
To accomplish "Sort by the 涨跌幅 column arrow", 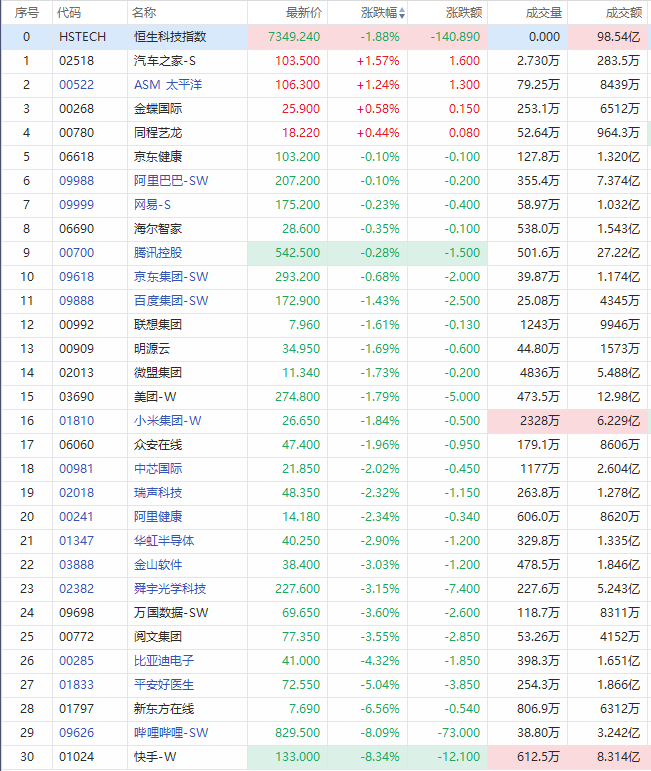I will 402,13.
